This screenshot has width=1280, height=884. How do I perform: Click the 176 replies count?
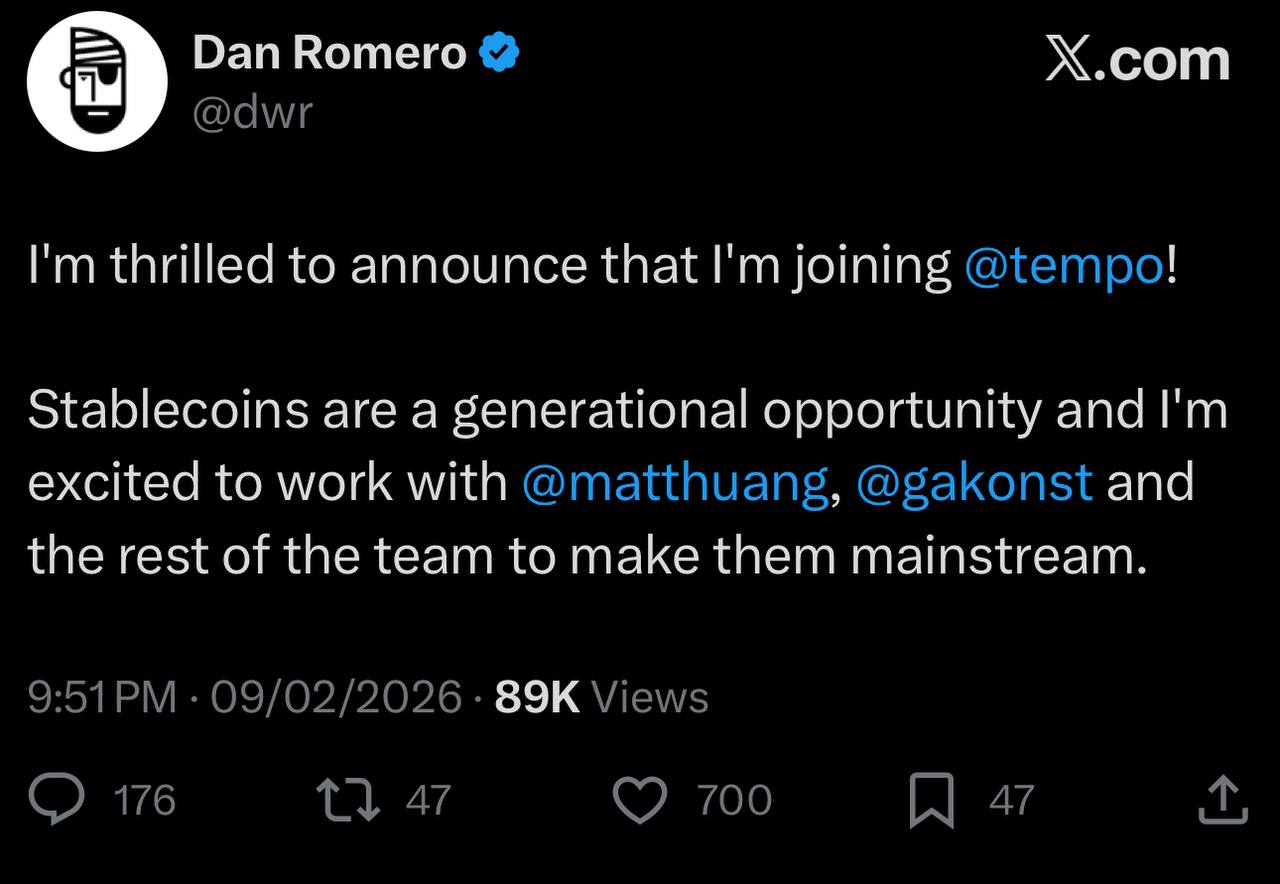click(146, 801)
